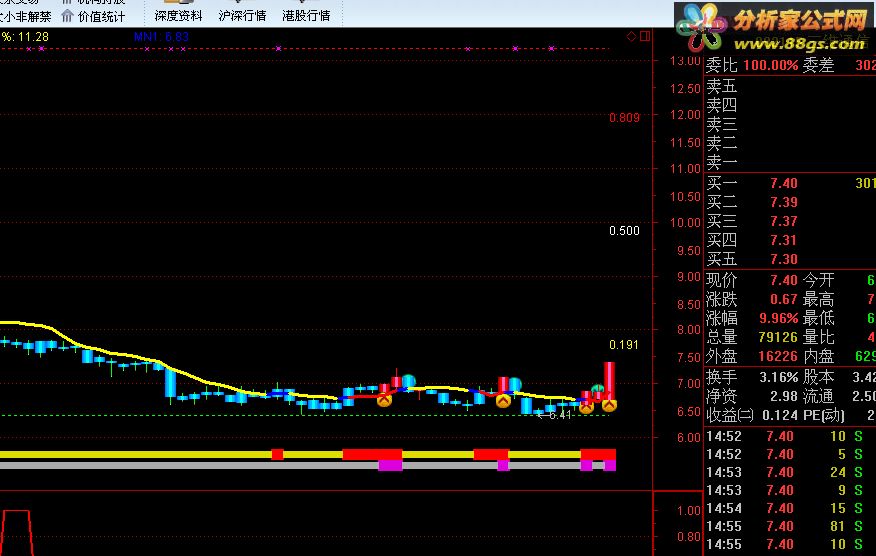
Task: Click the 委比 100.00% value
Action: 770,65
